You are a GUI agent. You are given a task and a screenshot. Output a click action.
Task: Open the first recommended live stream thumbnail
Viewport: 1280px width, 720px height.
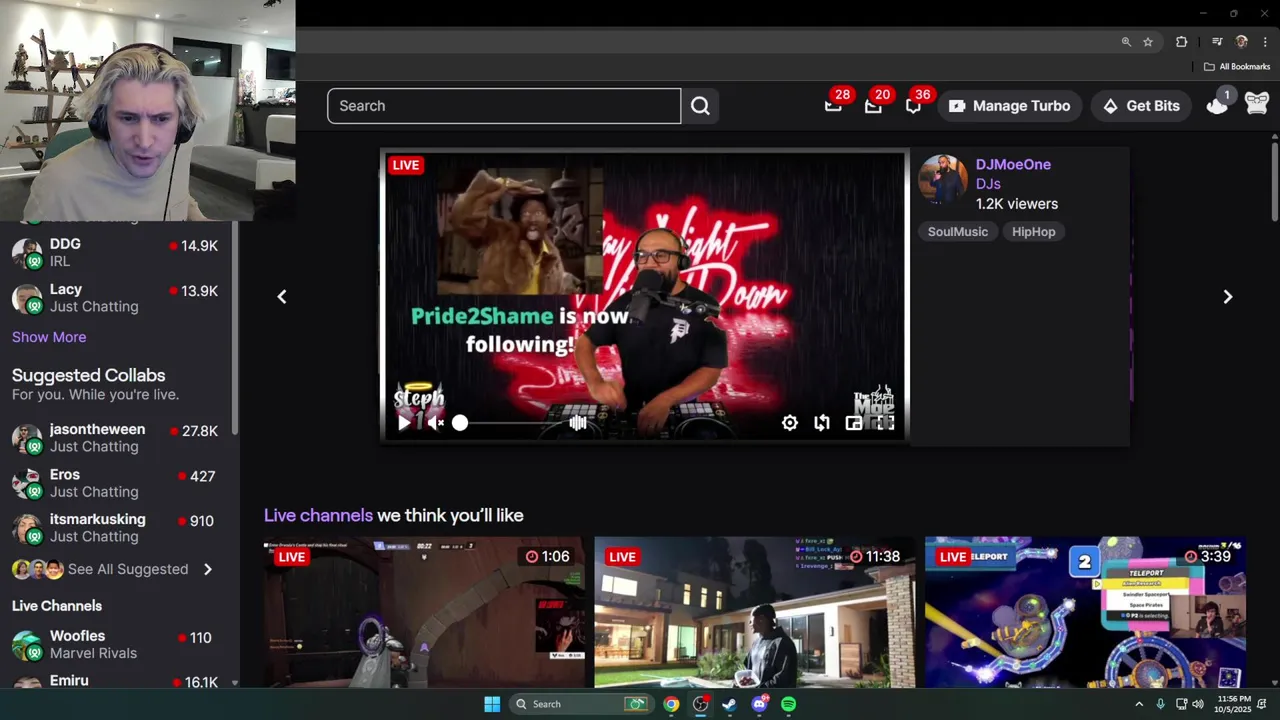(425, 614)
